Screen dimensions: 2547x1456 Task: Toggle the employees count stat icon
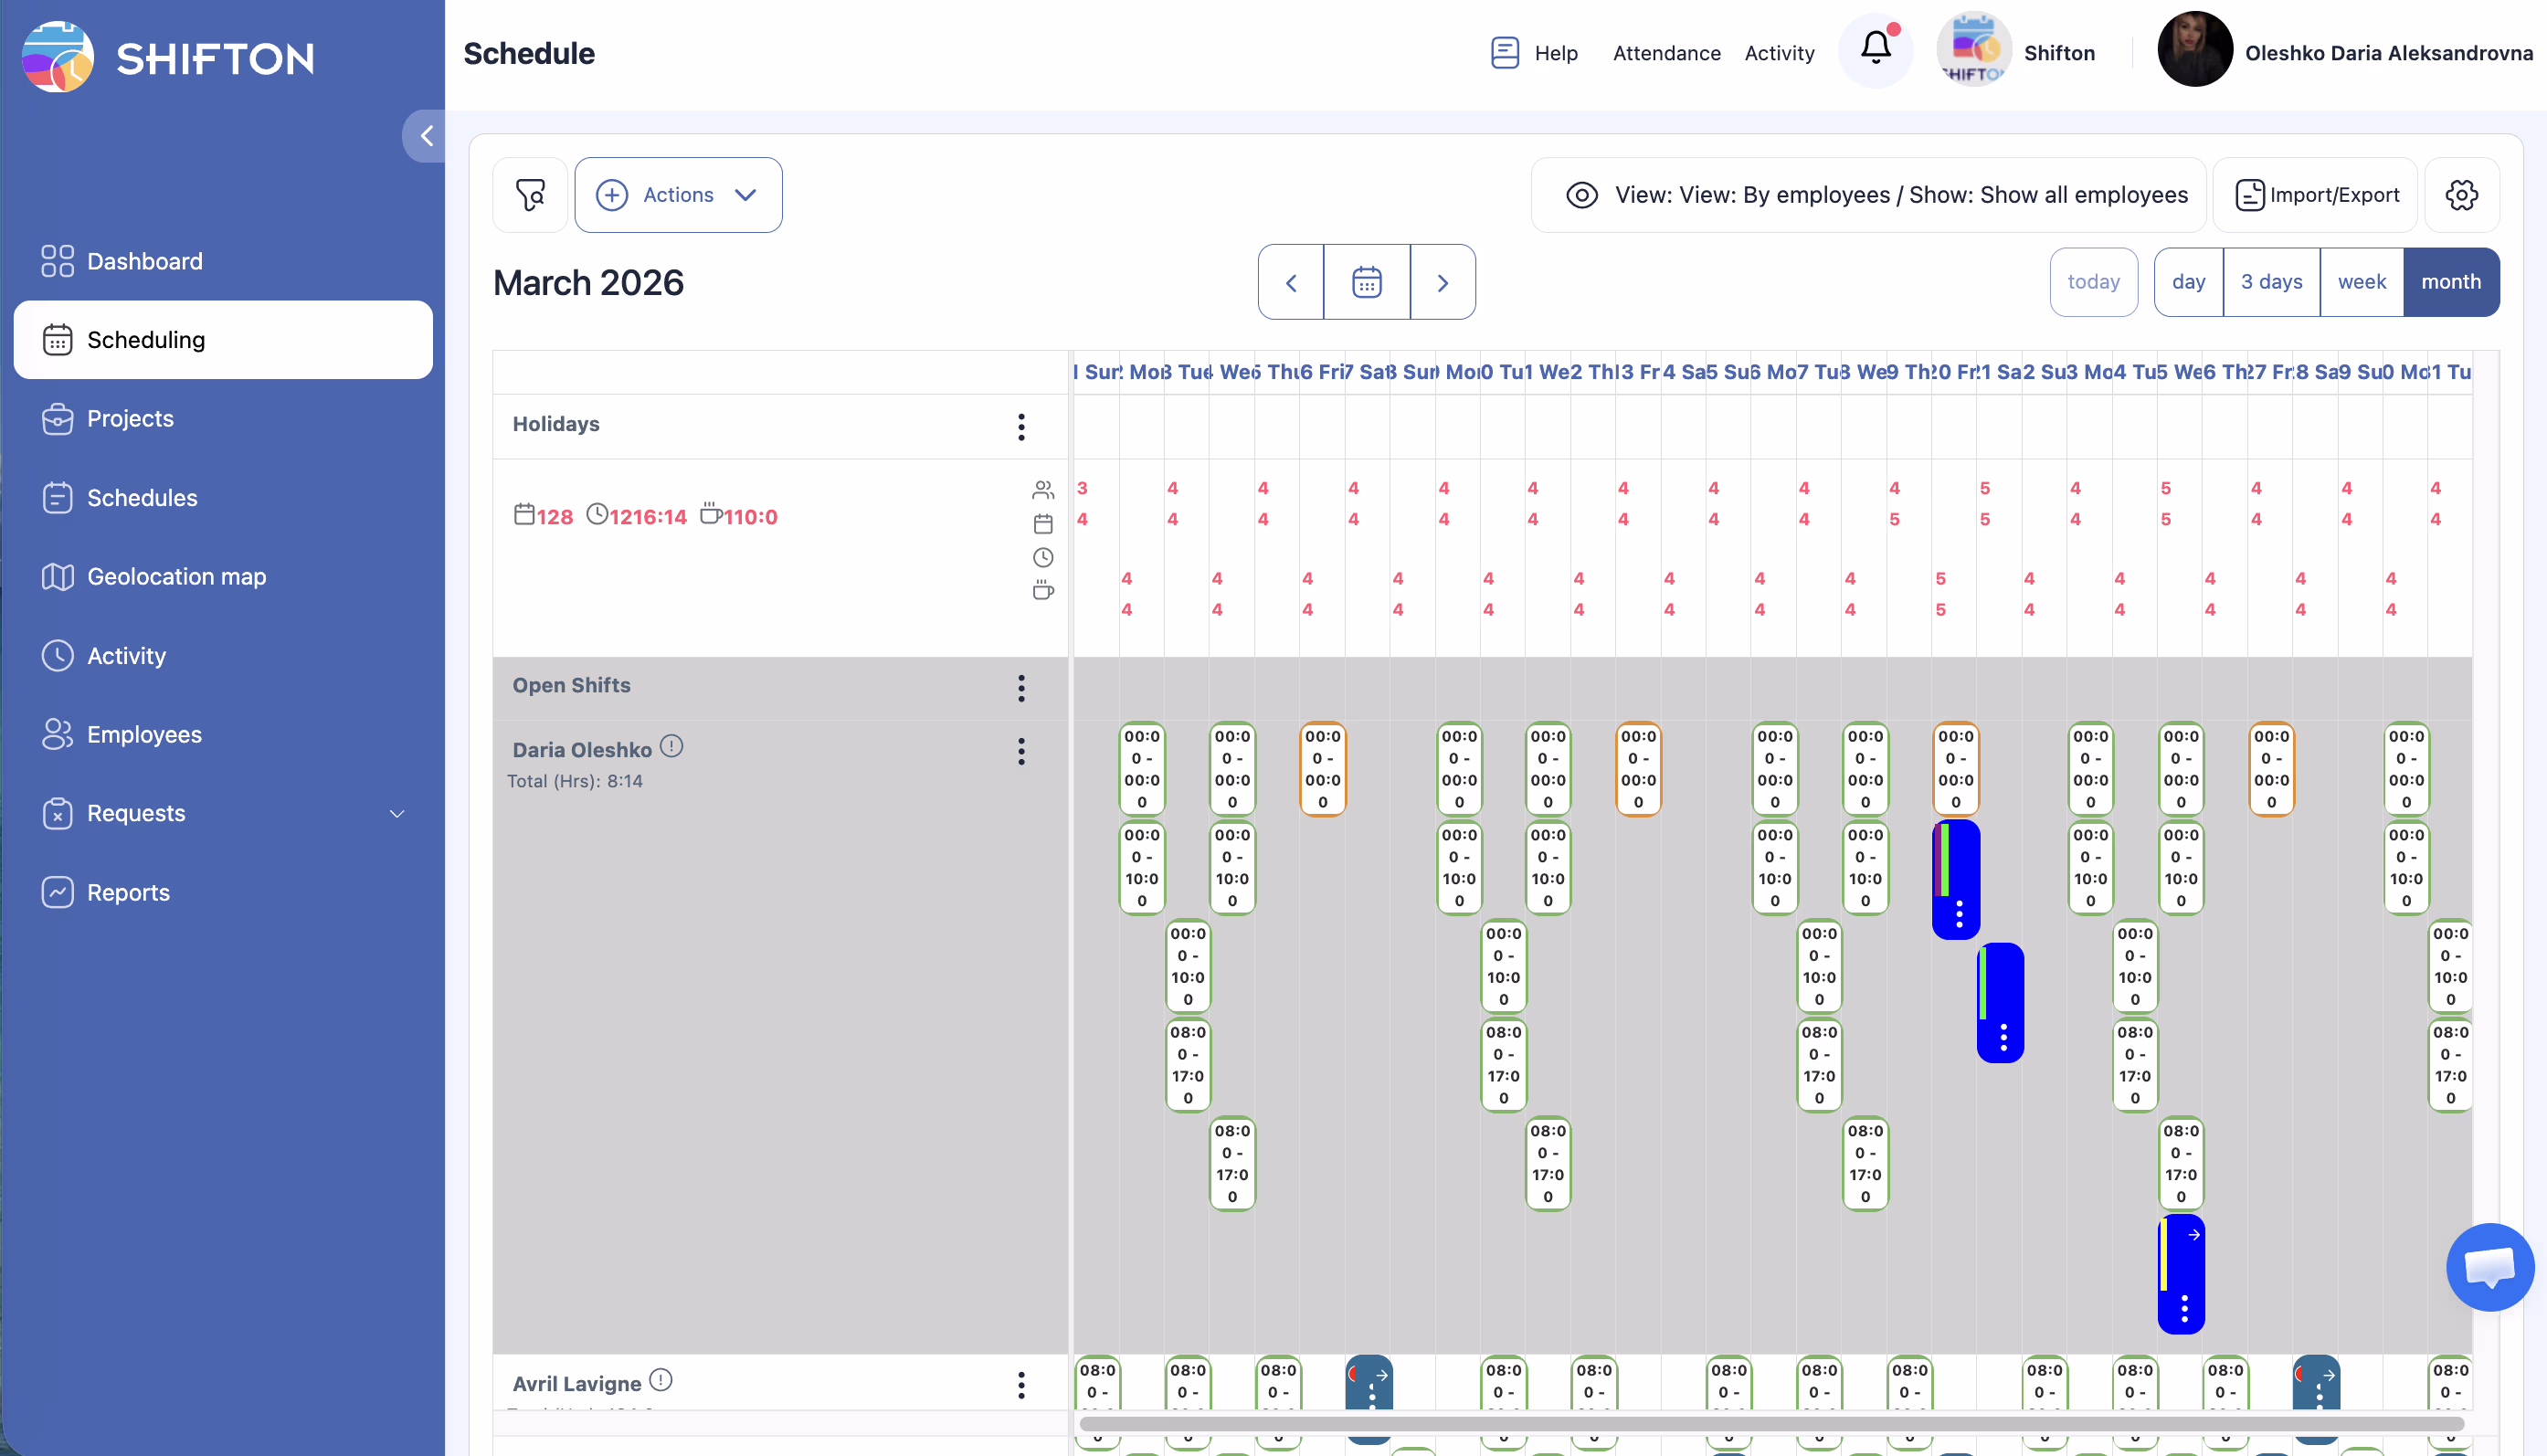(1043, 489)
